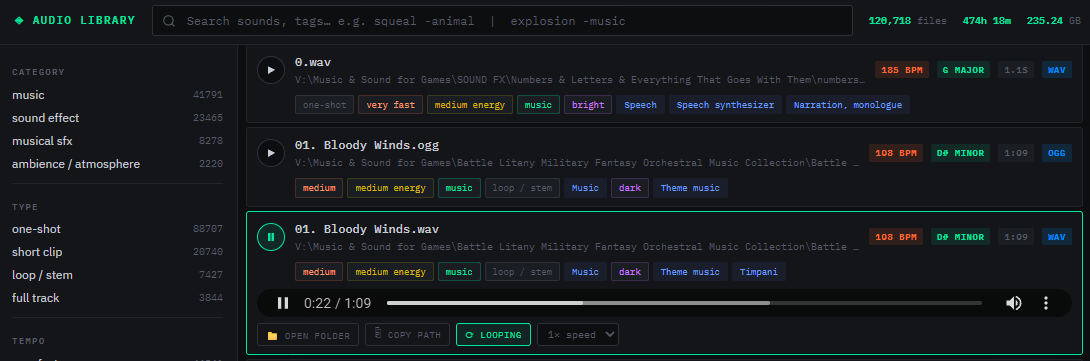Select the bright tag on 0.wav
Image resolution: width=1090 pixels, height=361 pixels.
point(588,105)
